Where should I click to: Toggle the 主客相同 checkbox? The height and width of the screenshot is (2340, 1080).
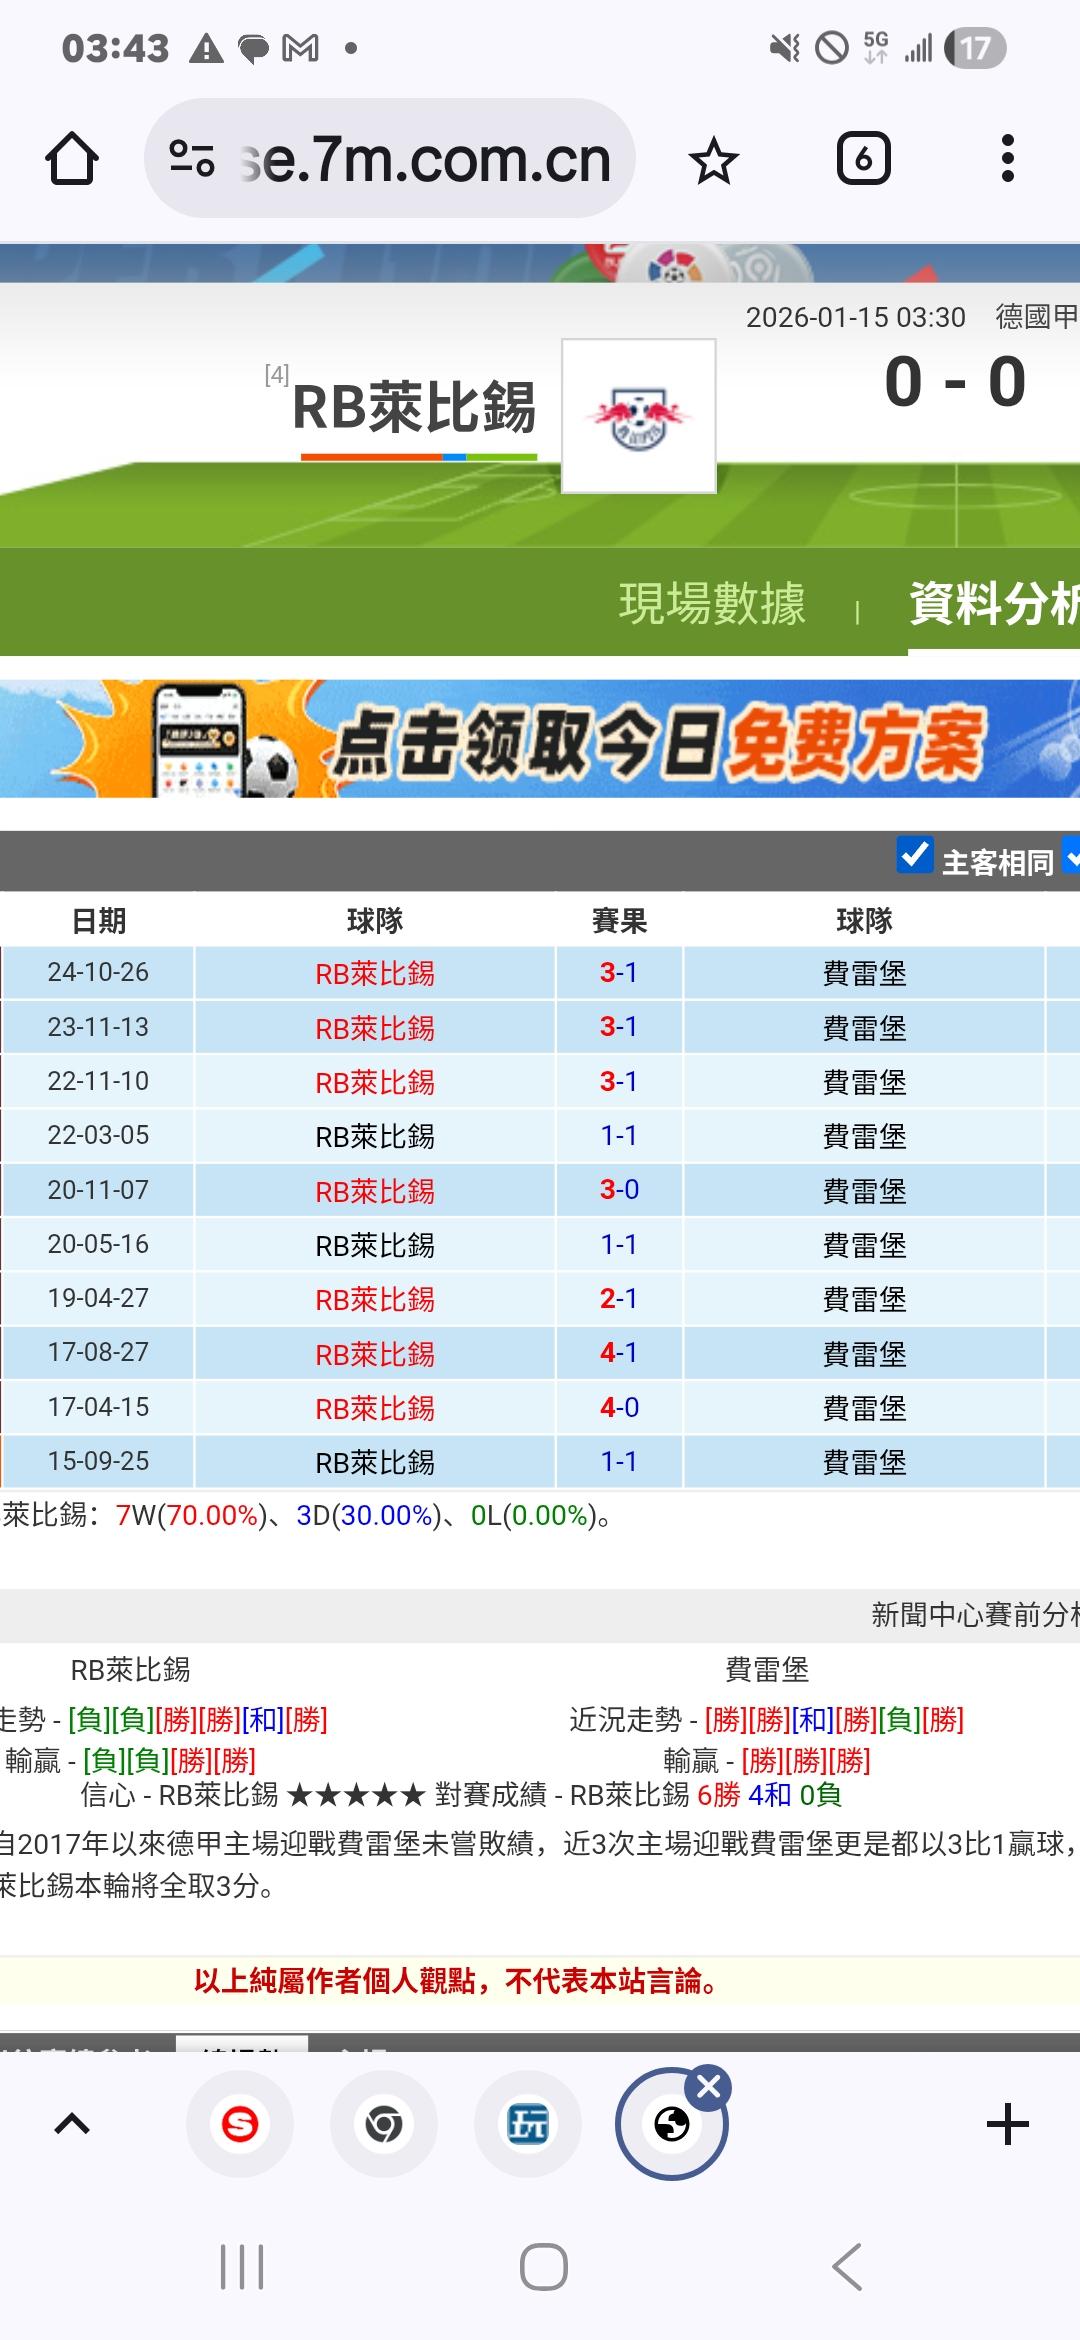(x=915, y=856)
